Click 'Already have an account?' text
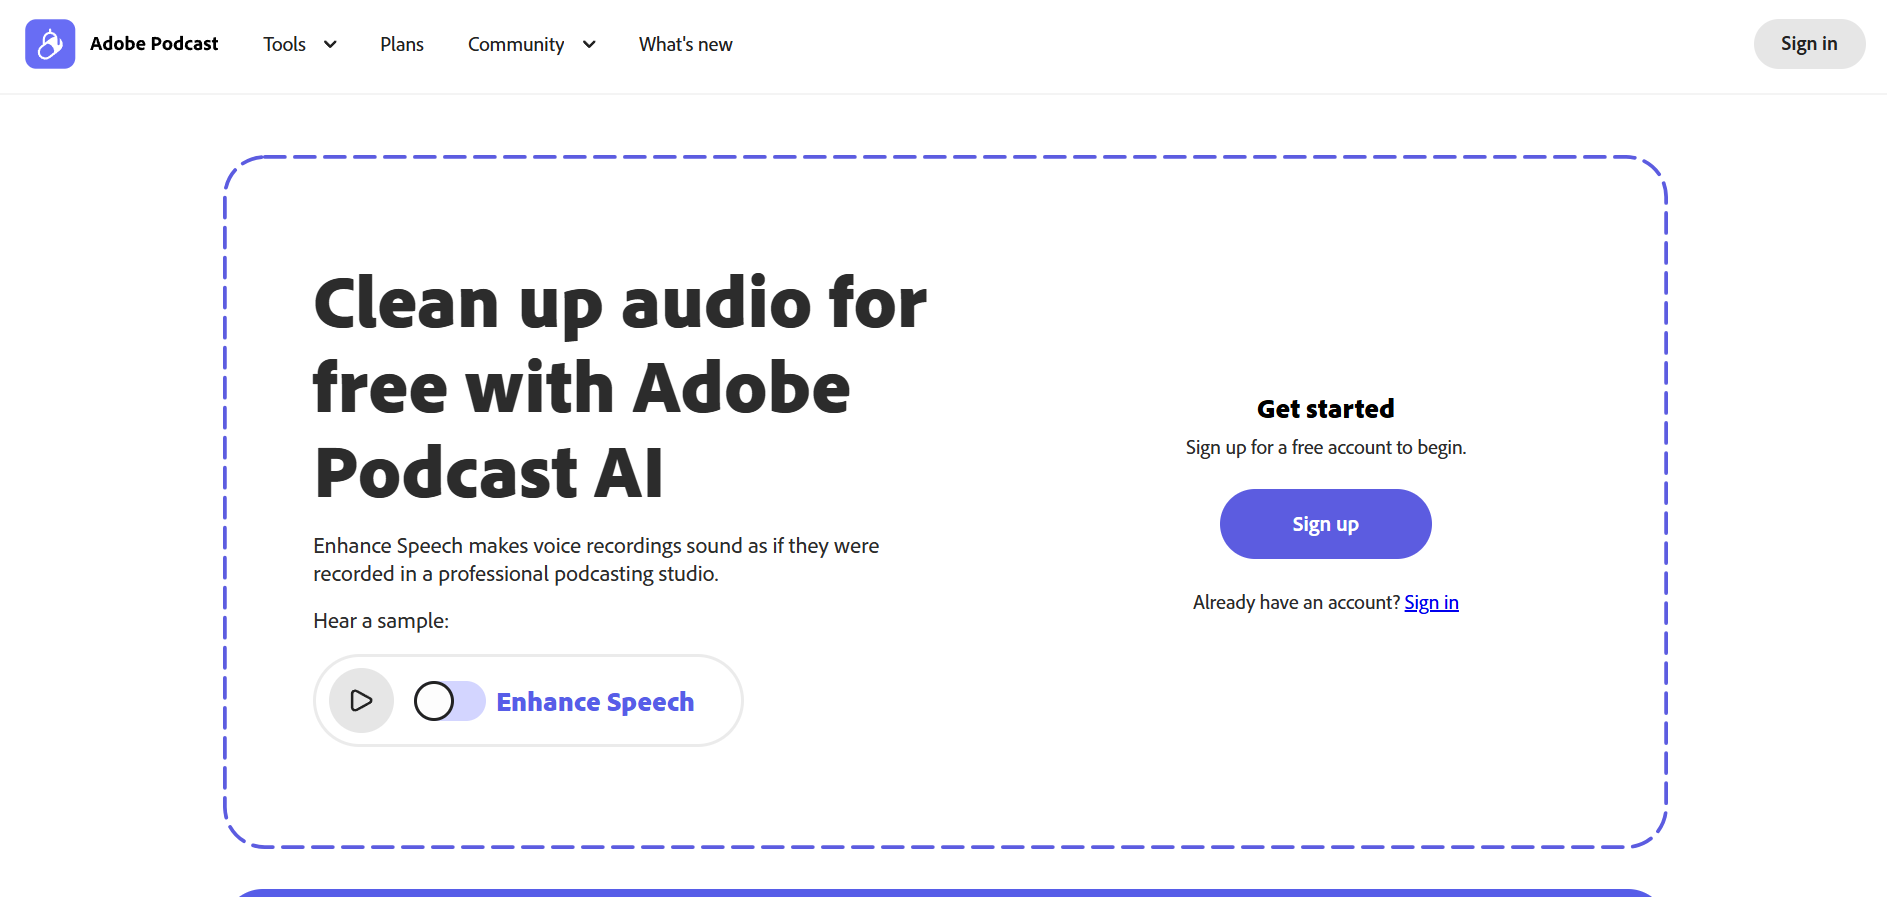The height and width of the screenshot is (897, 1887). [1296, 602]
